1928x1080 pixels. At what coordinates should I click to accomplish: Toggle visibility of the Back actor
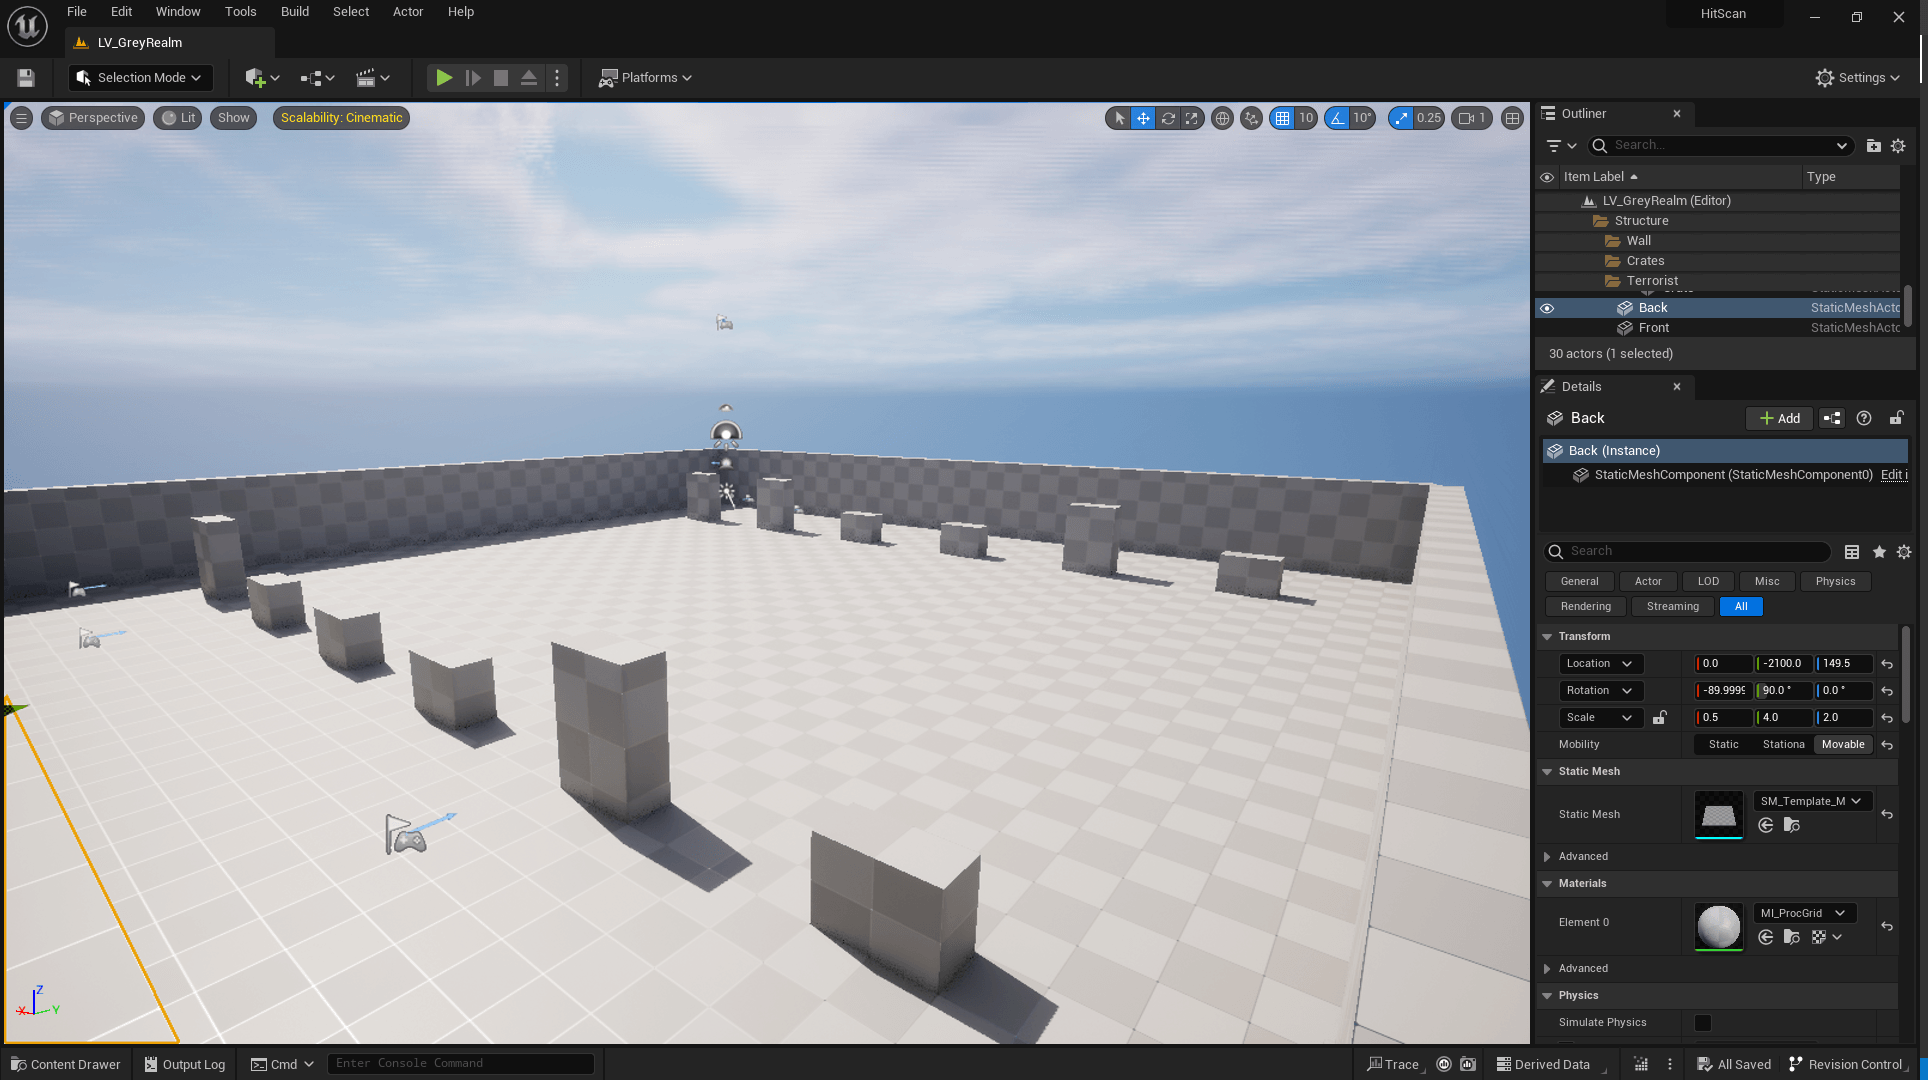1547,308
